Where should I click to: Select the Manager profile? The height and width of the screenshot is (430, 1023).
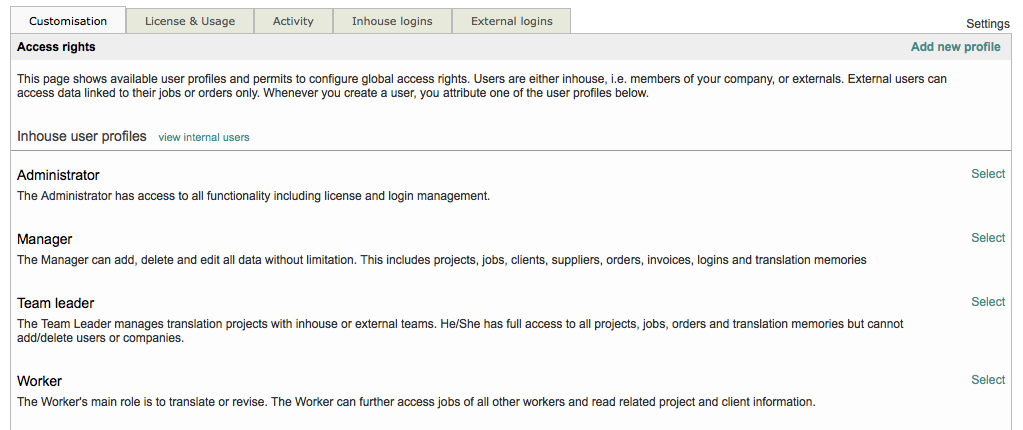[x=988, y=238]
